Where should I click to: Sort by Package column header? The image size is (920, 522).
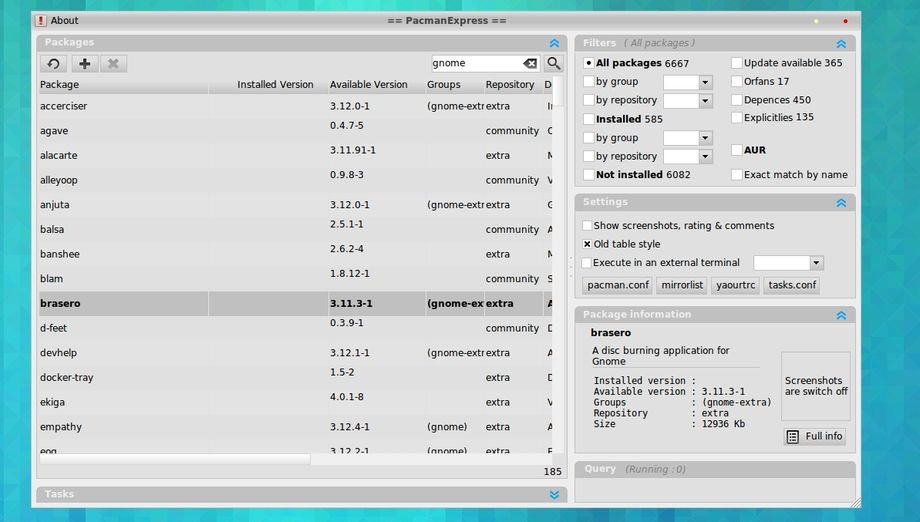(60, 85)
